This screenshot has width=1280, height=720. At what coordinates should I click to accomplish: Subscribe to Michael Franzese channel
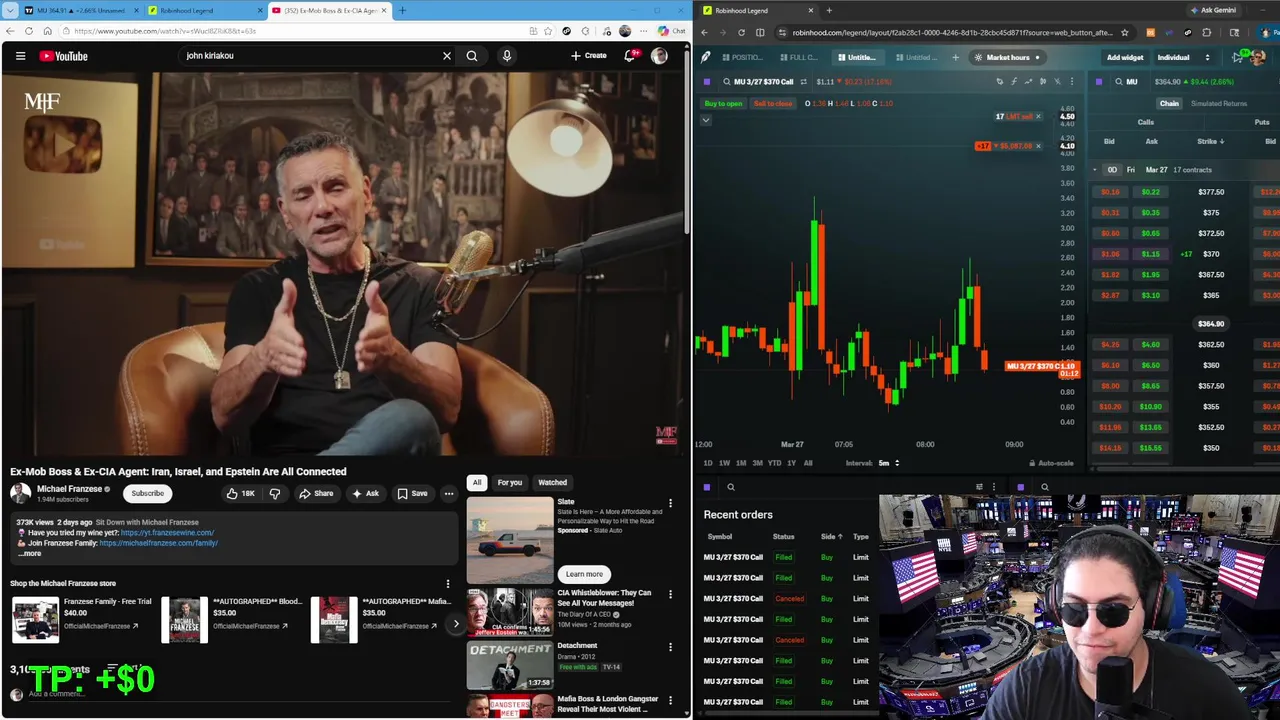(147, 493)
